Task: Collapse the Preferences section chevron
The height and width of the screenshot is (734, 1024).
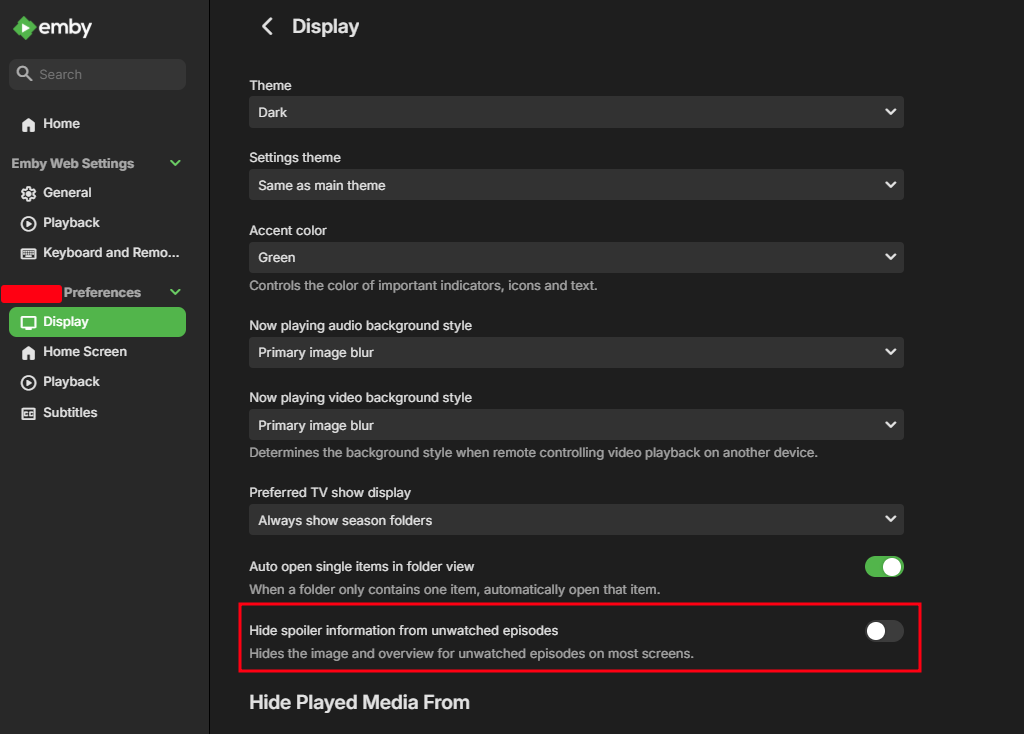Action: 176,292
